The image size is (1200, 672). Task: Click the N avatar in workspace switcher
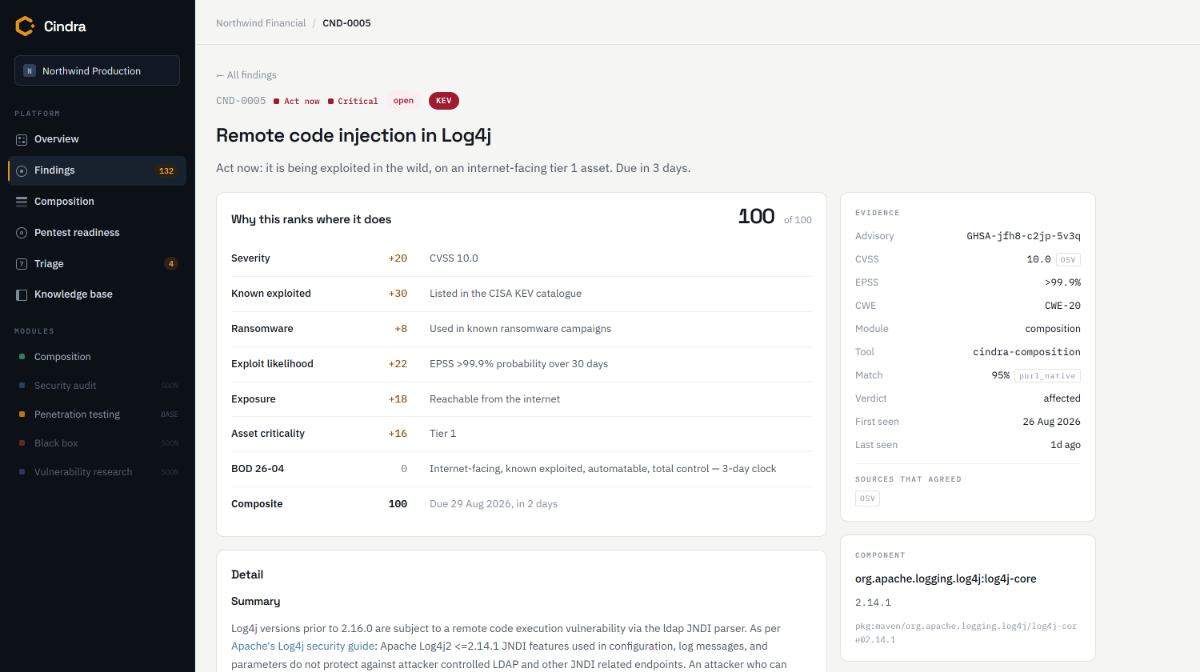pos(29,71)
